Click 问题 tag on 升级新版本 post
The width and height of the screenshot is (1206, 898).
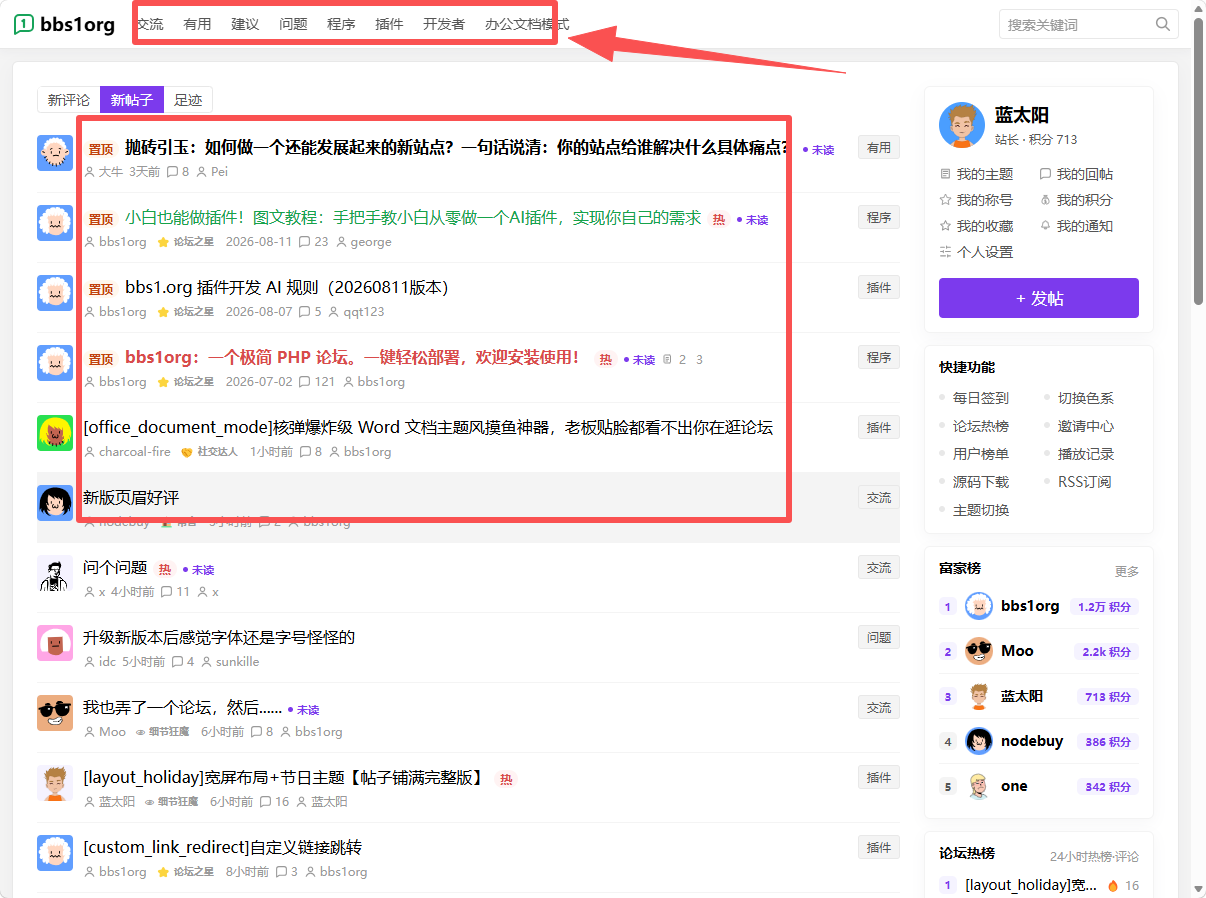879,637
